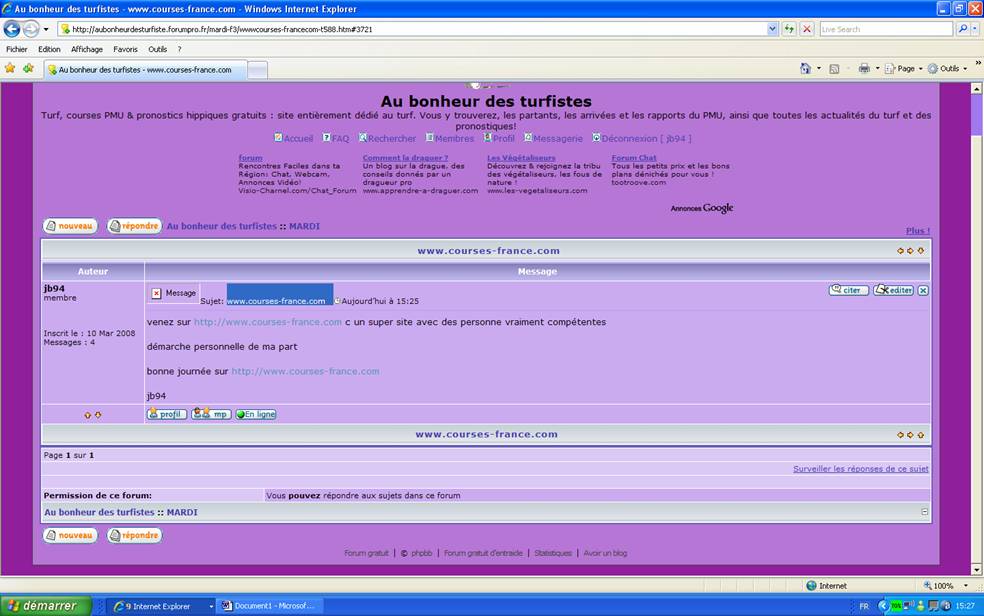The width and height of the screenshot is (984, 616).
Task: Click the 'Inscrit le : 10 Mar 2008' text
Action: click(89, 333)
